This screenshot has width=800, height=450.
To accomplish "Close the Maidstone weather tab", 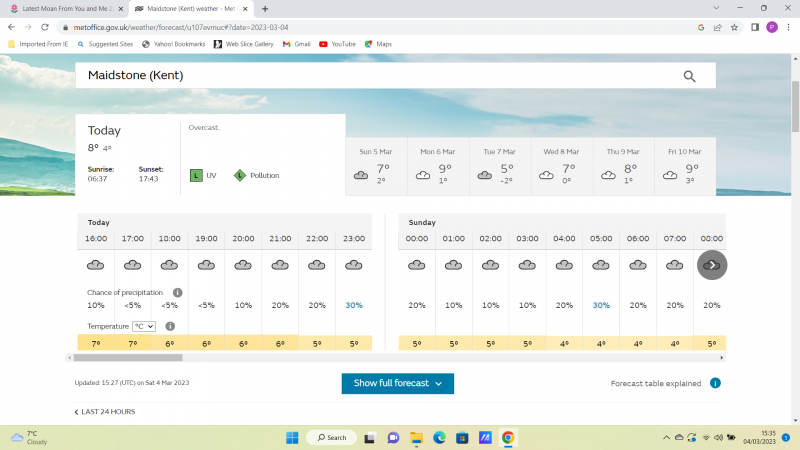I will (245, 9).
